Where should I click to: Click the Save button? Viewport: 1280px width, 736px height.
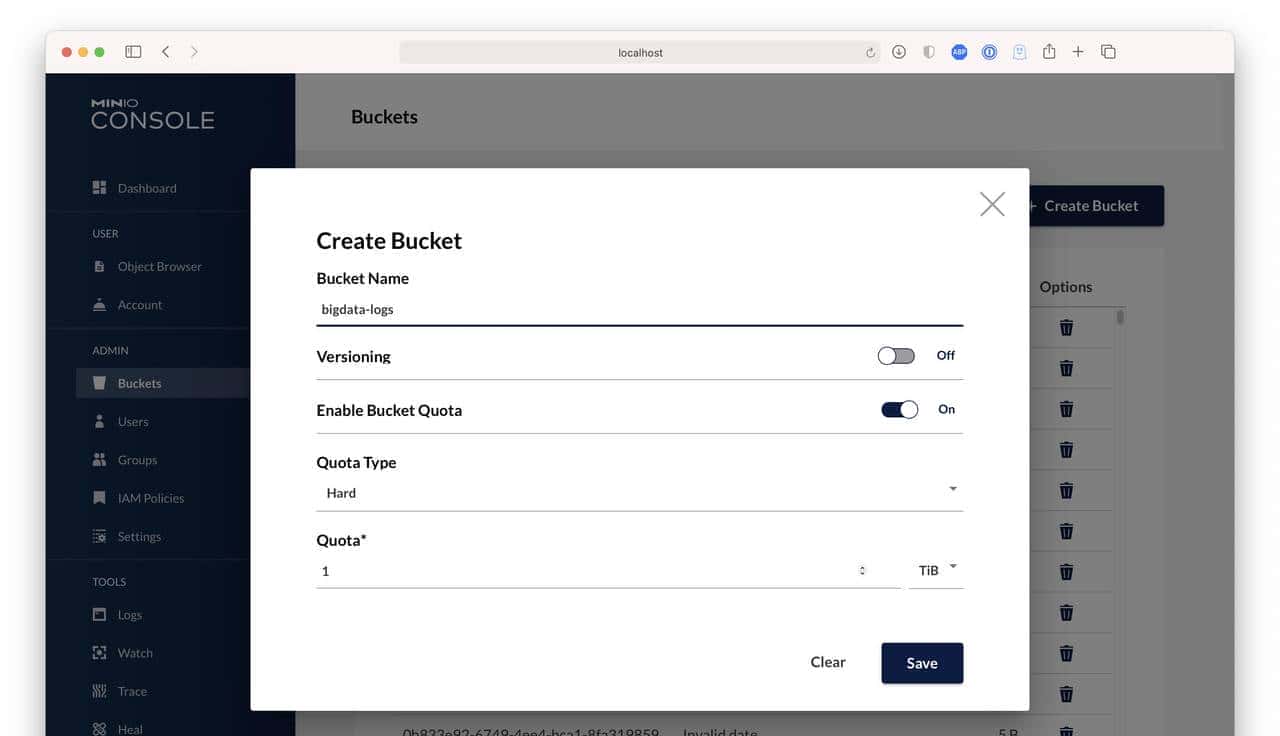[921, 663]
